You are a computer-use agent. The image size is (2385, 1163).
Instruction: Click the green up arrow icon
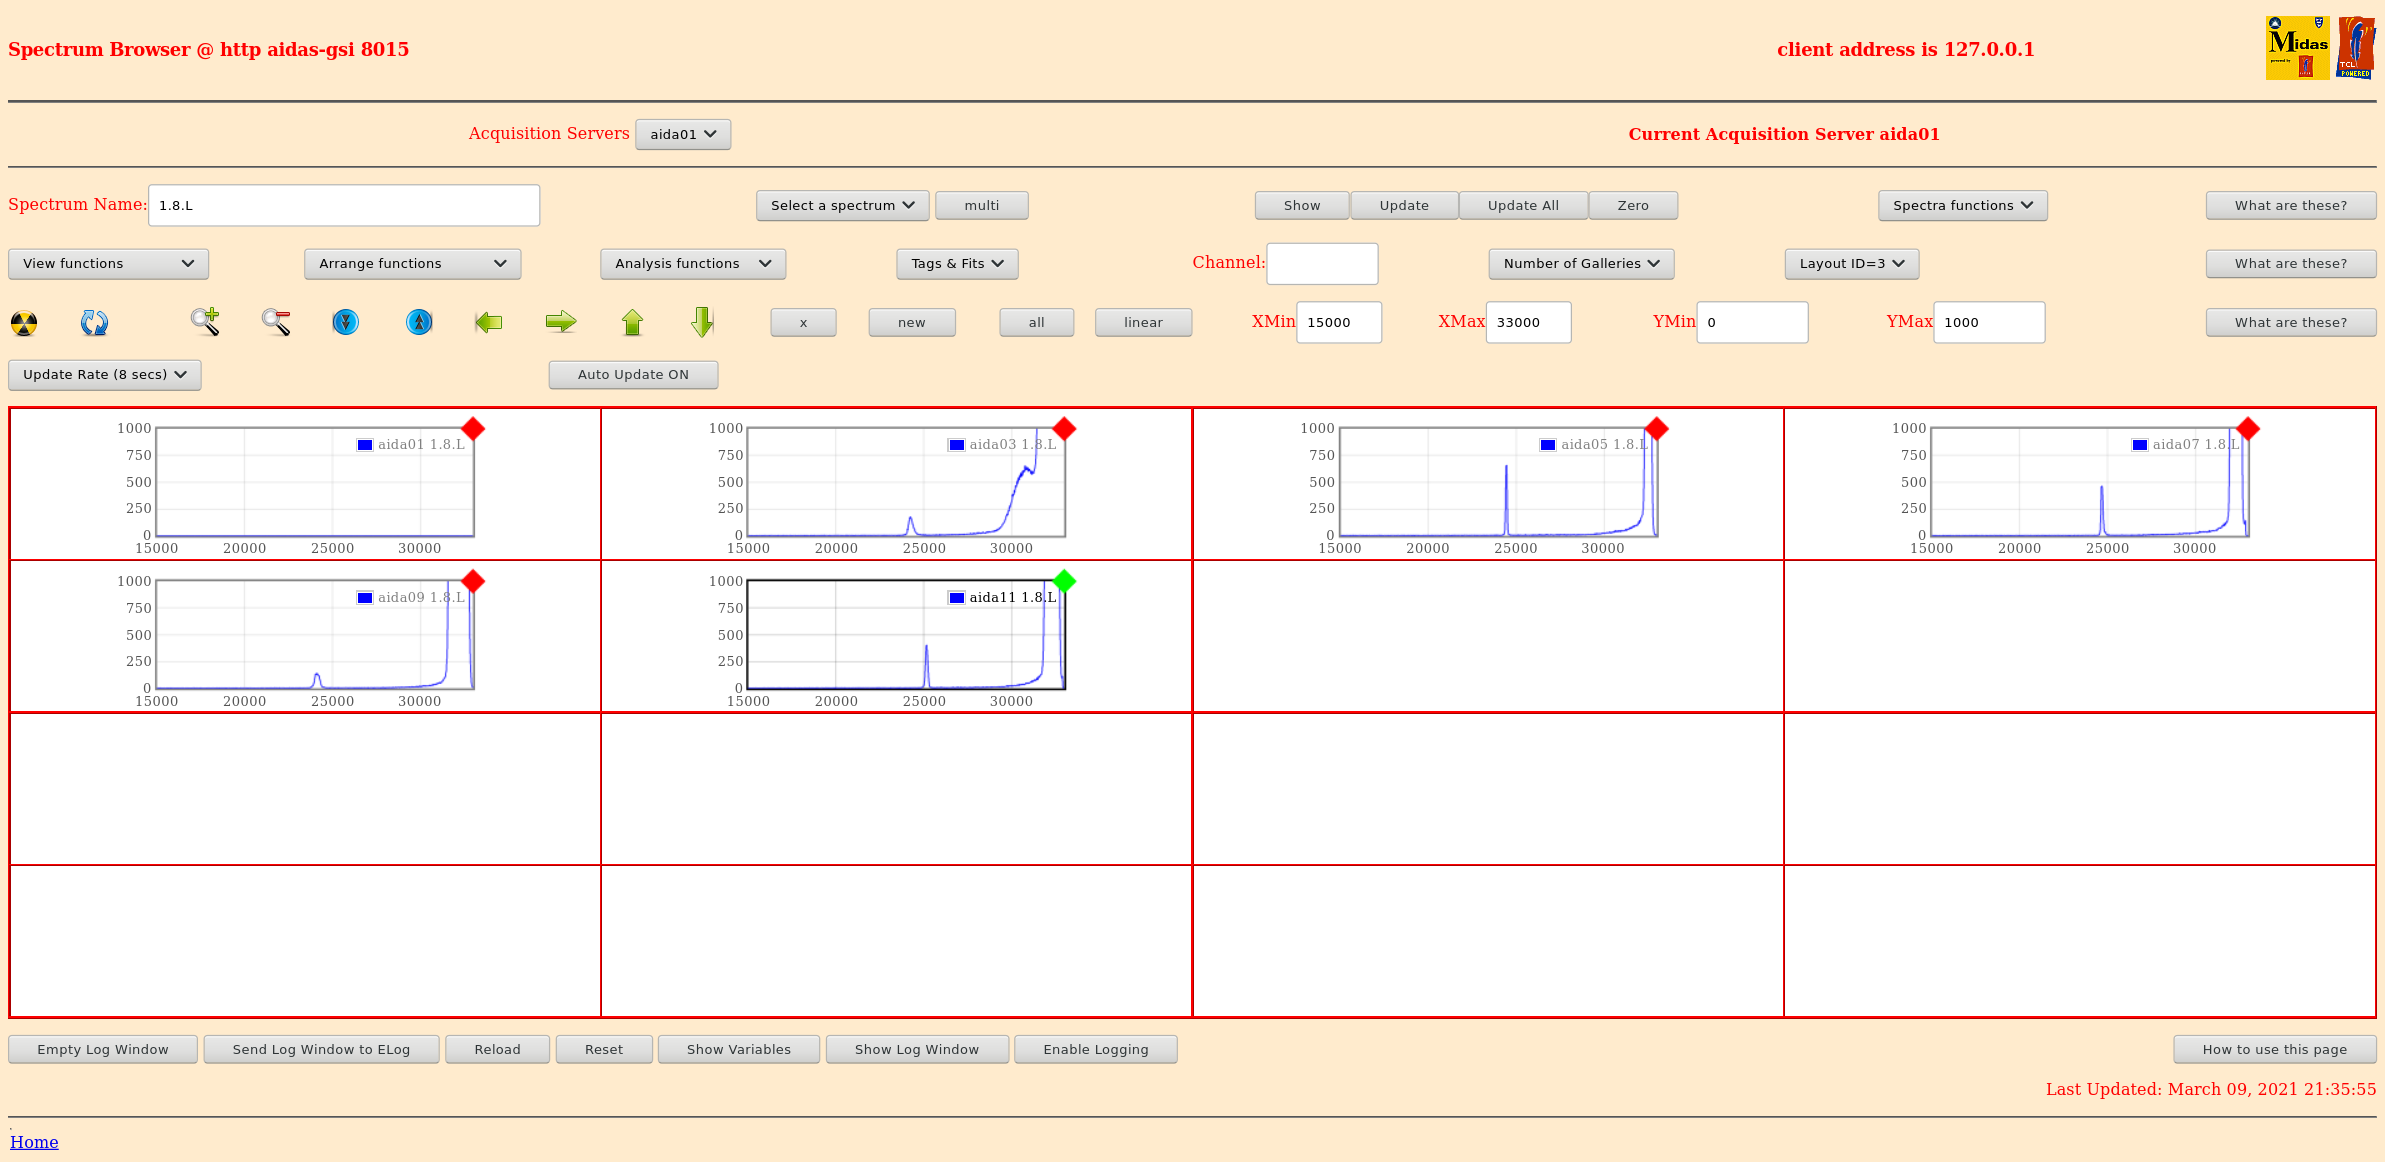632,322
